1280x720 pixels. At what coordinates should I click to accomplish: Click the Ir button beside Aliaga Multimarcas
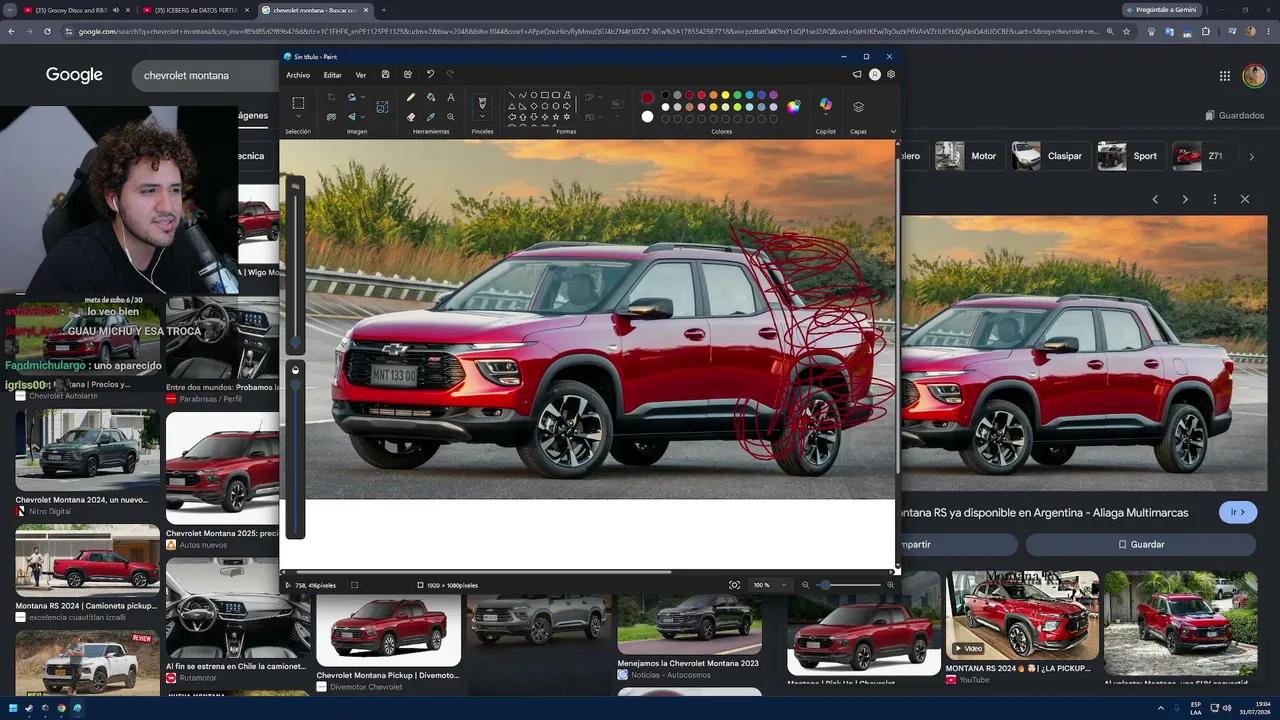pos(1238,512)
